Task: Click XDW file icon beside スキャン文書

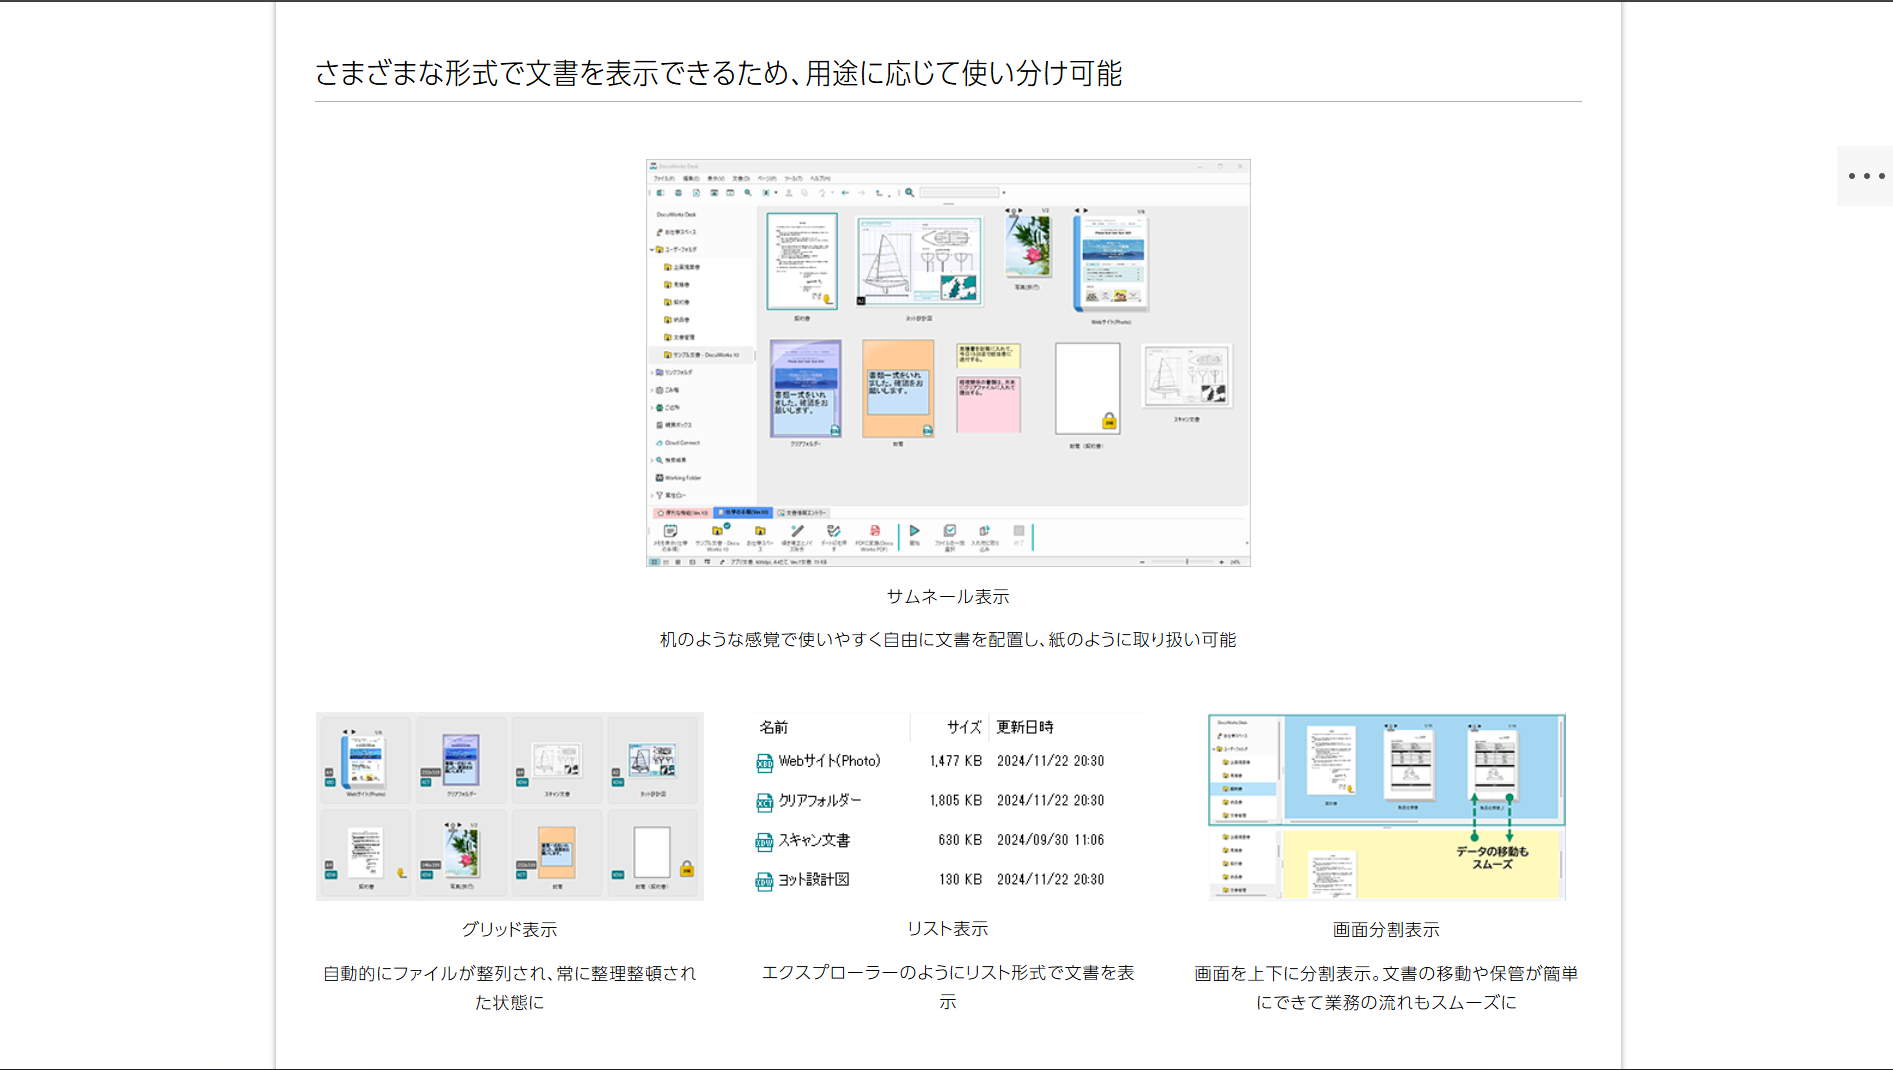Action: [x=764, y=842]
